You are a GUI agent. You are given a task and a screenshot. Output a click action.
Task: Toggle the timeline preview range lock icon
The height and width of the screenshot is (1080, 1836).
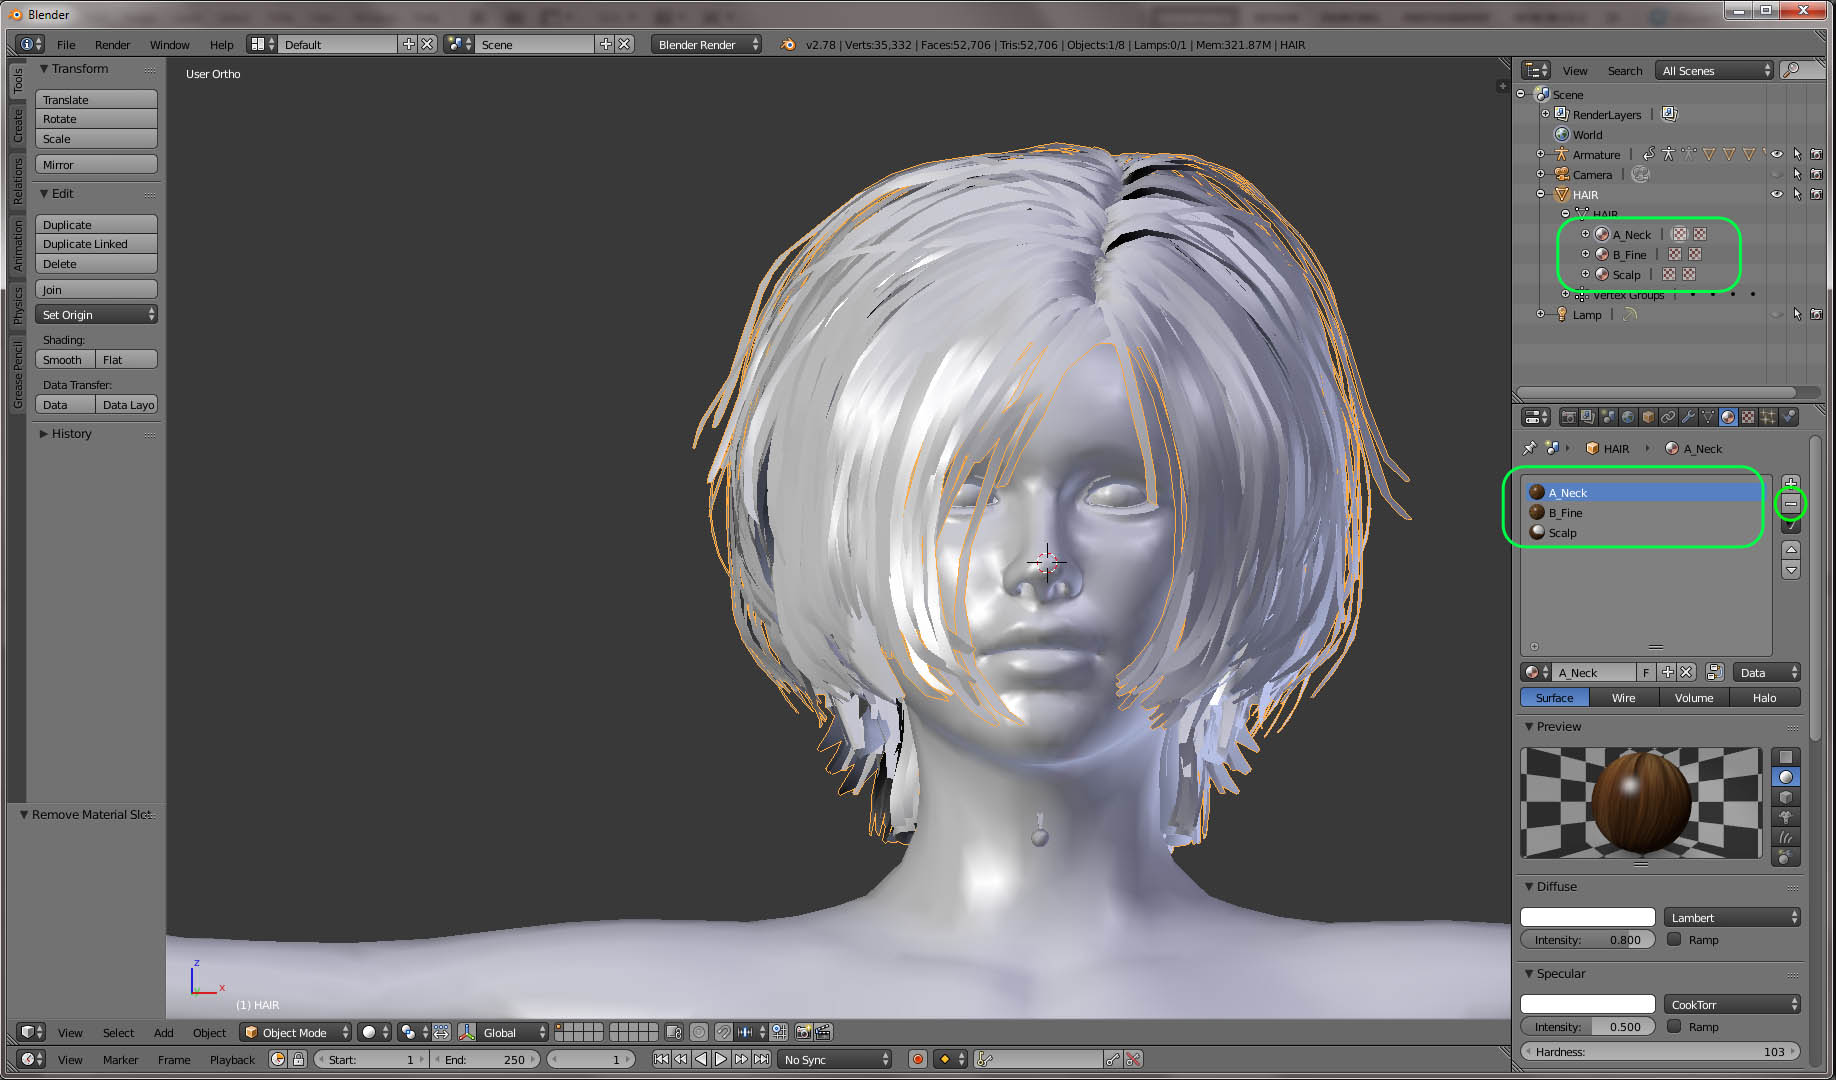coord(298,1059)
